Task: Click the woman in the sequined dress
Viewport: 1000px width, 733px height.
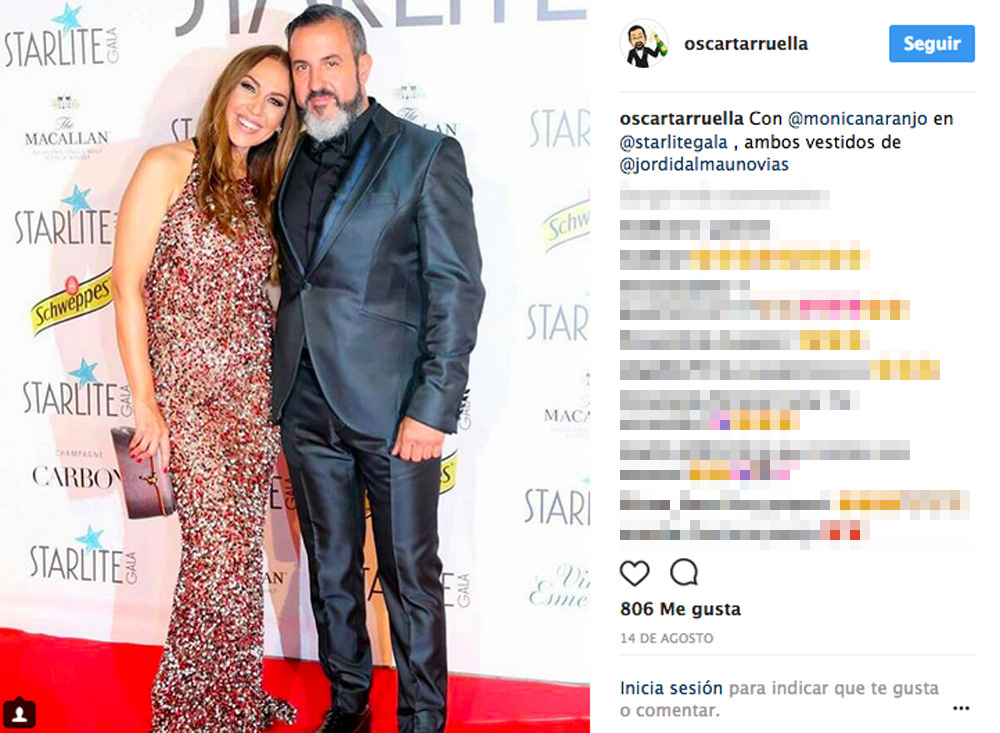Action: click(204, 383)
